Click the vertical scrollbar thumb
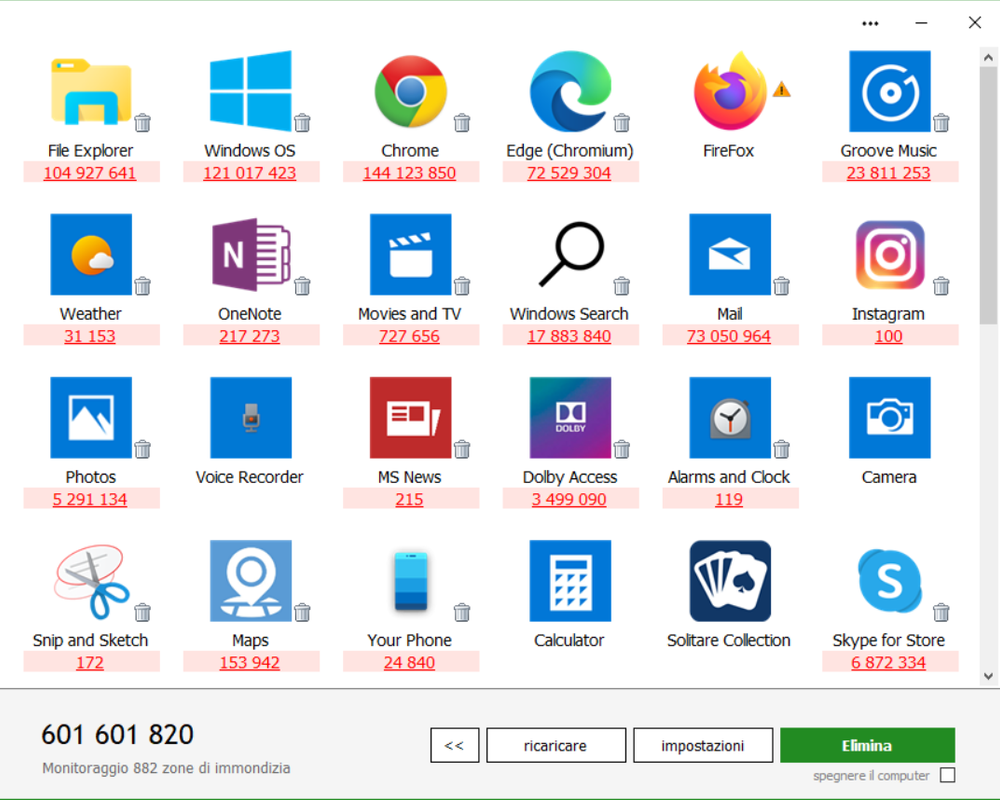Image resolution: width=1000 pixels, height=800 pixels. point(989,195)
